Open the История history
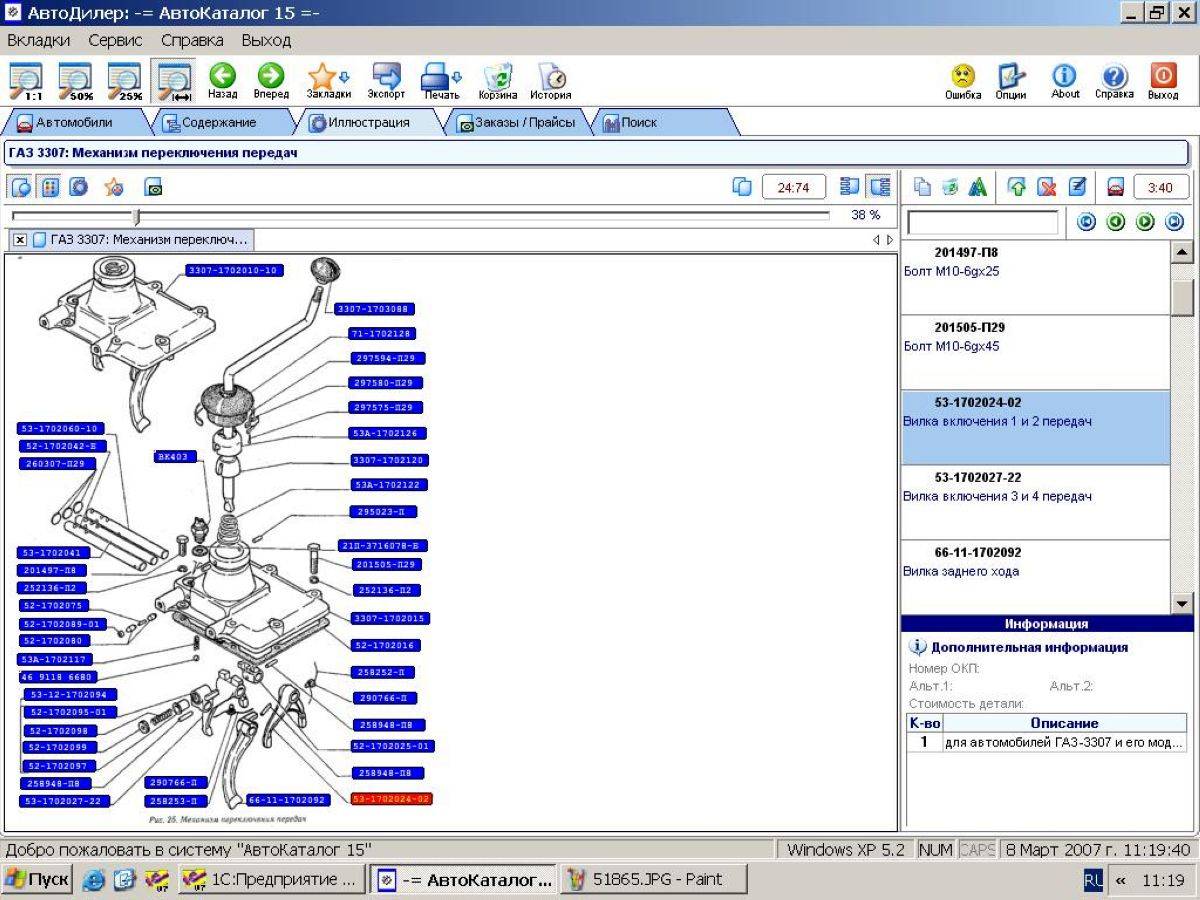Screen dimensions: 1200x900 (x=551, y=81)
